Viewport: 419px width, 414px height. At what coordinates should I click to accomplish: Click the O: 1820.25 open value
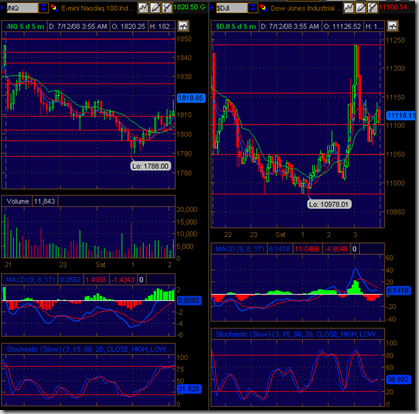point(129,26)
